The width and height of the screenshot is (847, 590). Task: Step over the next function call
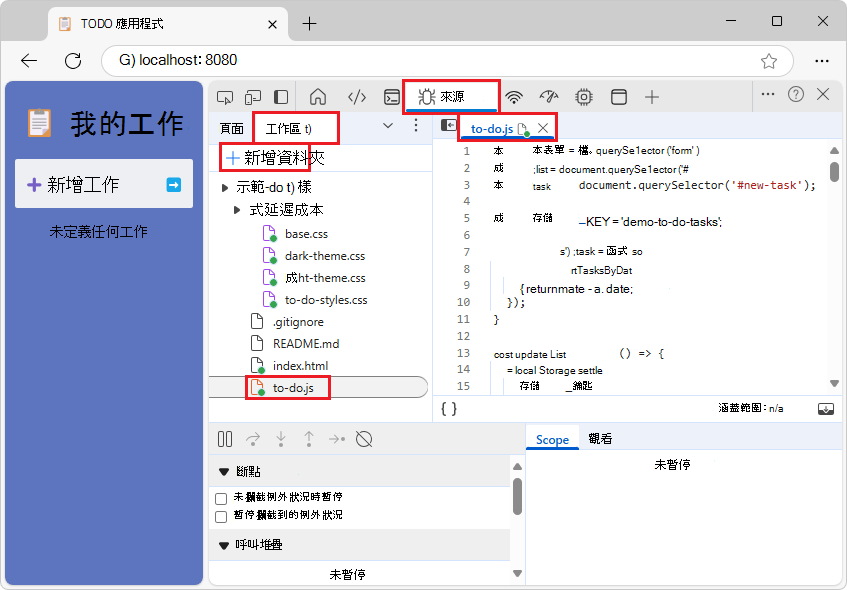[x=252, y=438]
